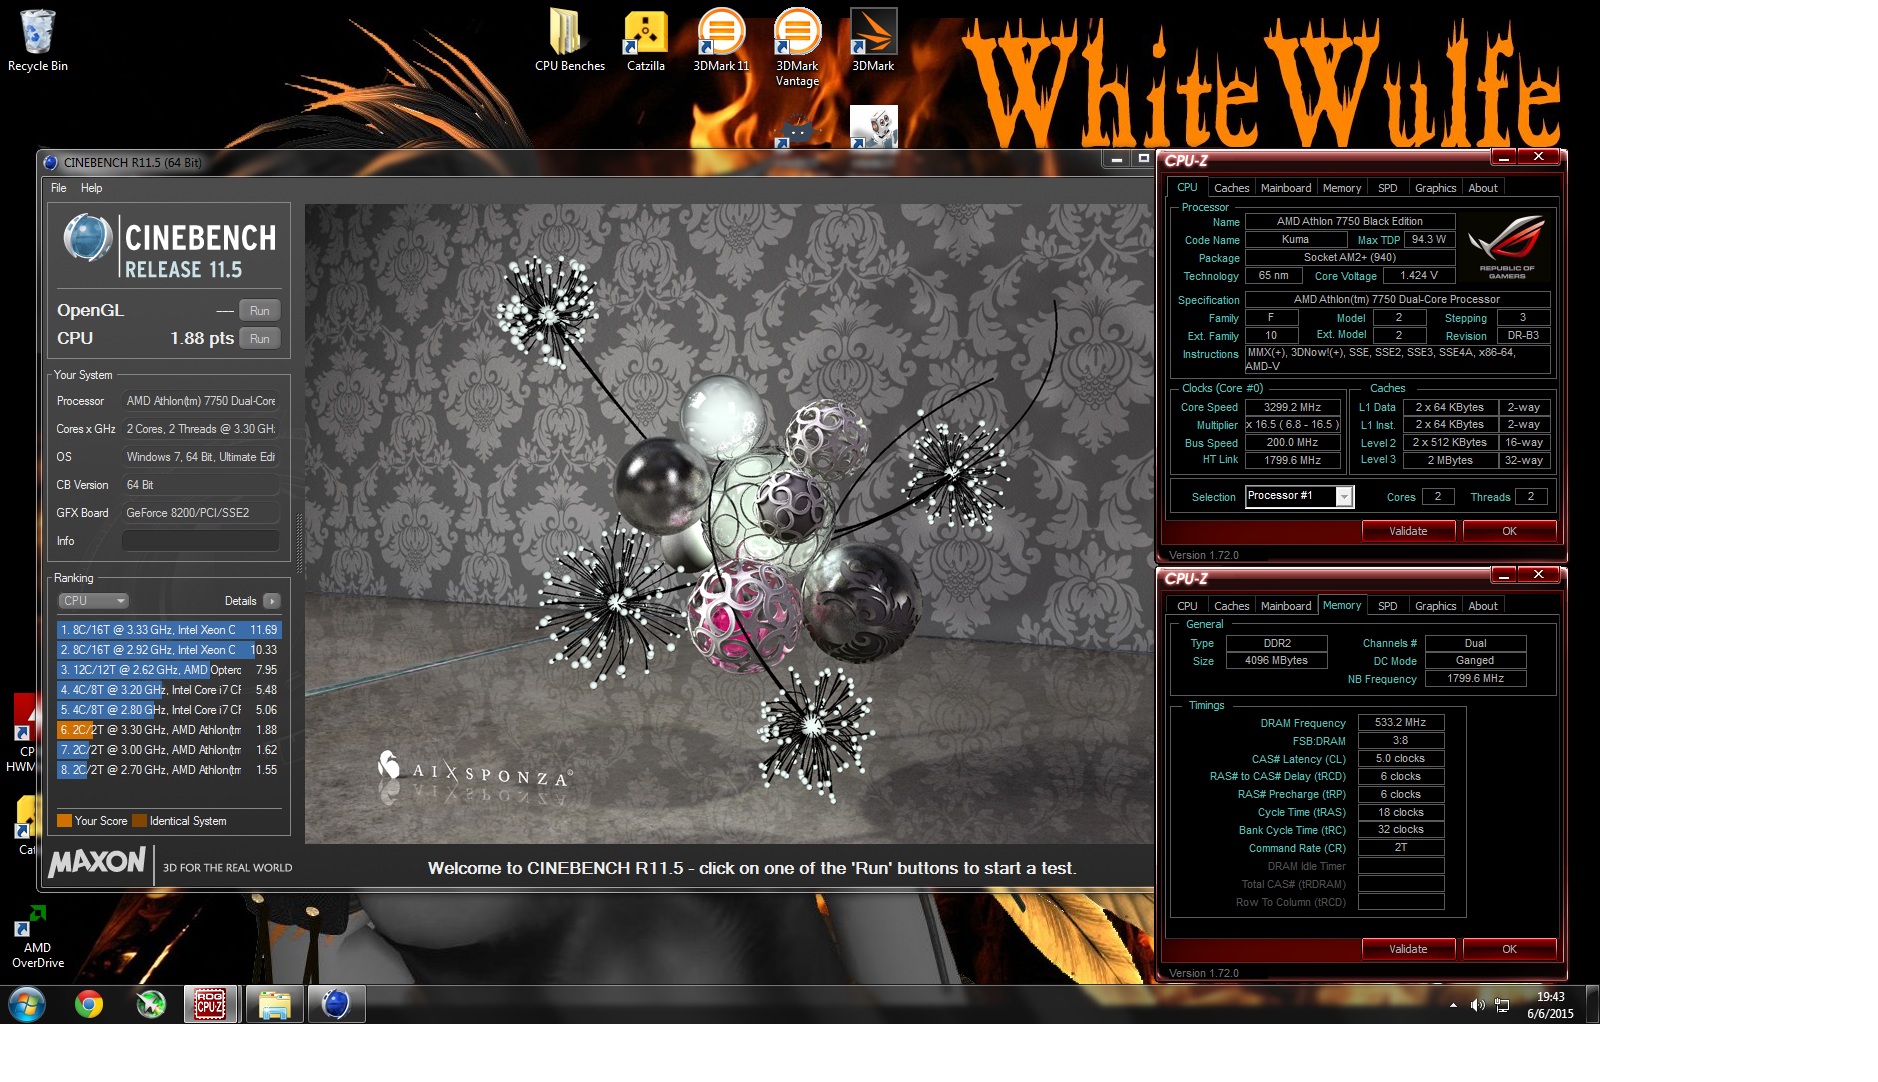Launch the 3DMark 11 desktop shortcut
The width and height of the screenshot is (1878, 1082).
(721, 40)
